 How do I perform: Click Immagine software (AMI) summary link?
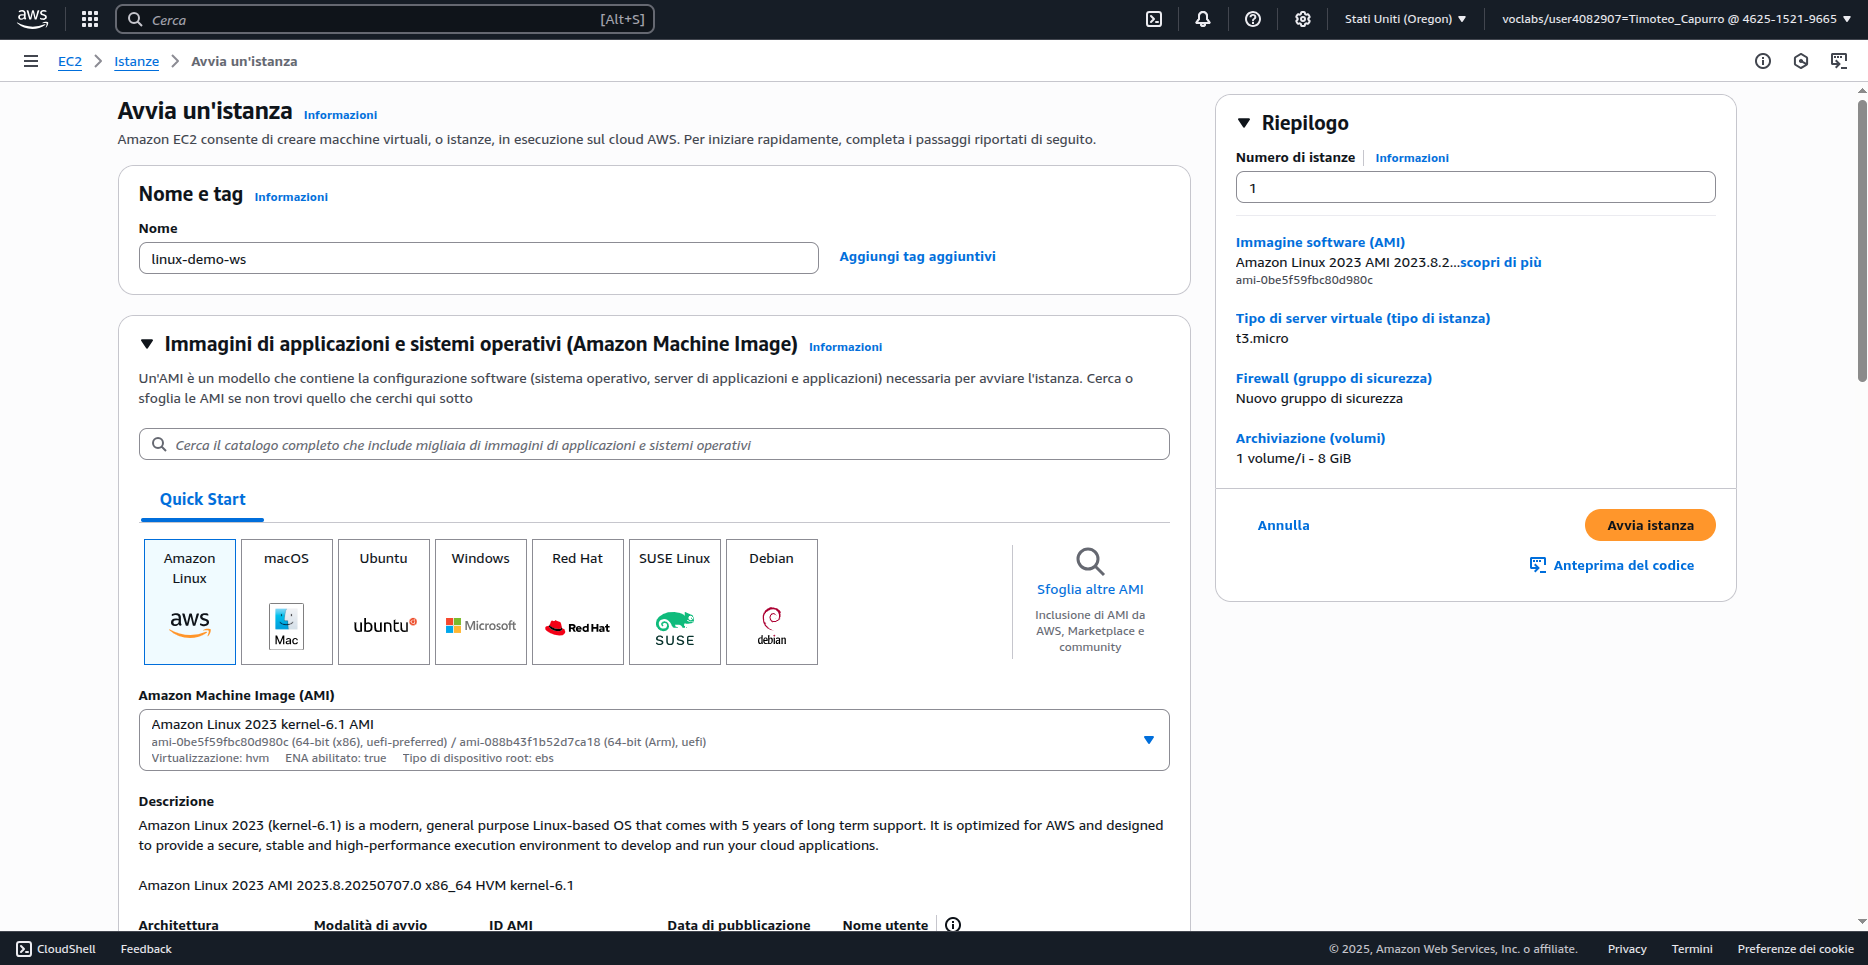[1320, 242]
